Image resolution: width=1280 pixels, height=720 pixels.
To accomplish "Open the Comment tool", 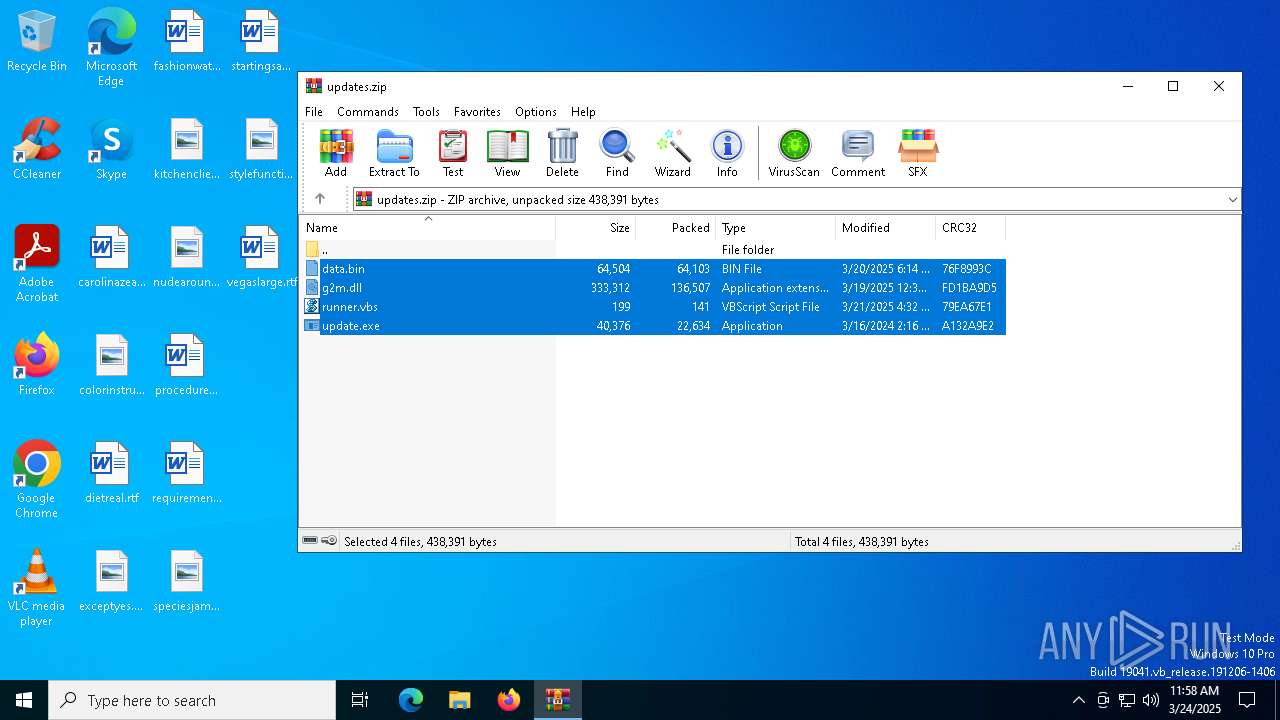I will pyautogui.click(x=858, y=153).
